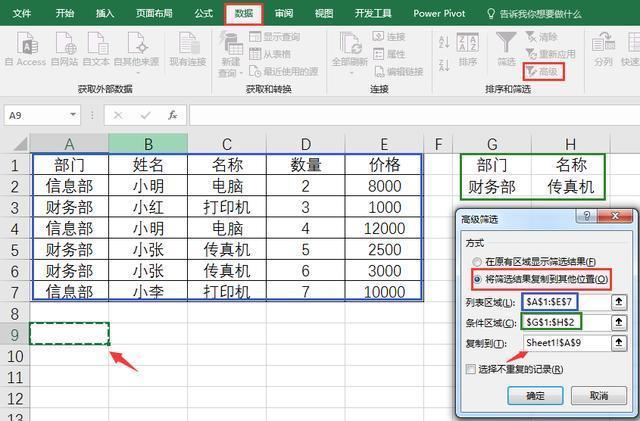Screen dimensions: 640x421
Task: Collapse dialog via 列表区域 range selector button
Action: [x=619, y=302]
